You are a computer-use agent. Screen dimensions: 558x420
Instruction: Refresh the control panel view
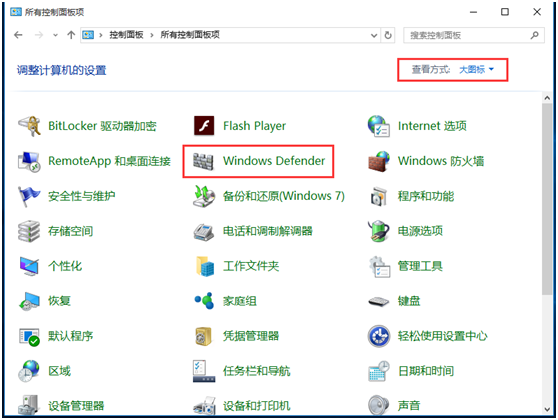pos(388,35)
